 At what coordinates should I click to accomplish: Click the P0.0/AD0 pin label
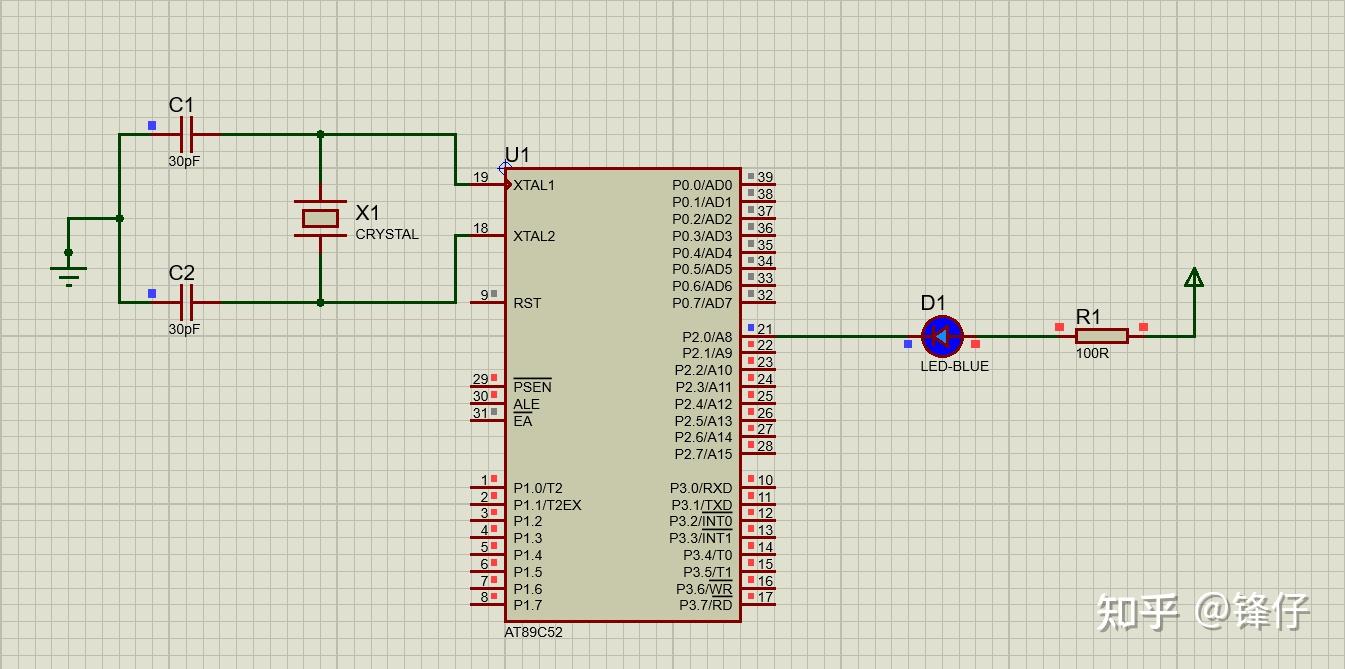click(702, 185)
